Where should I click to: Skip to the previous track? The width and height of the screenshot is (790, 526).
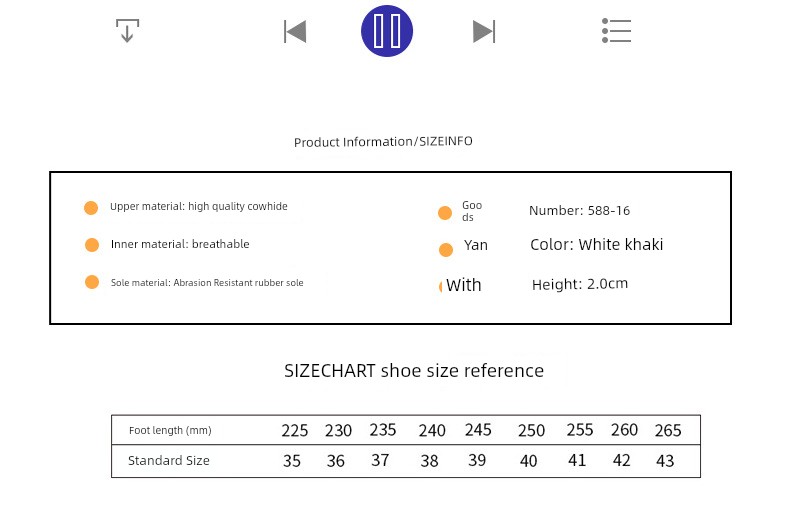point(295,32)
